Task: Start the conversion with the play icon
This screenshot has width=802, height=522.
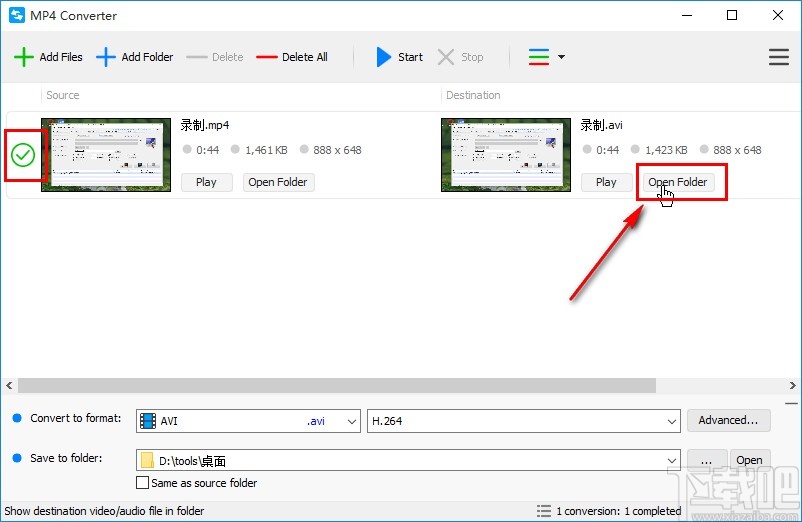Action: click(384, 57)
